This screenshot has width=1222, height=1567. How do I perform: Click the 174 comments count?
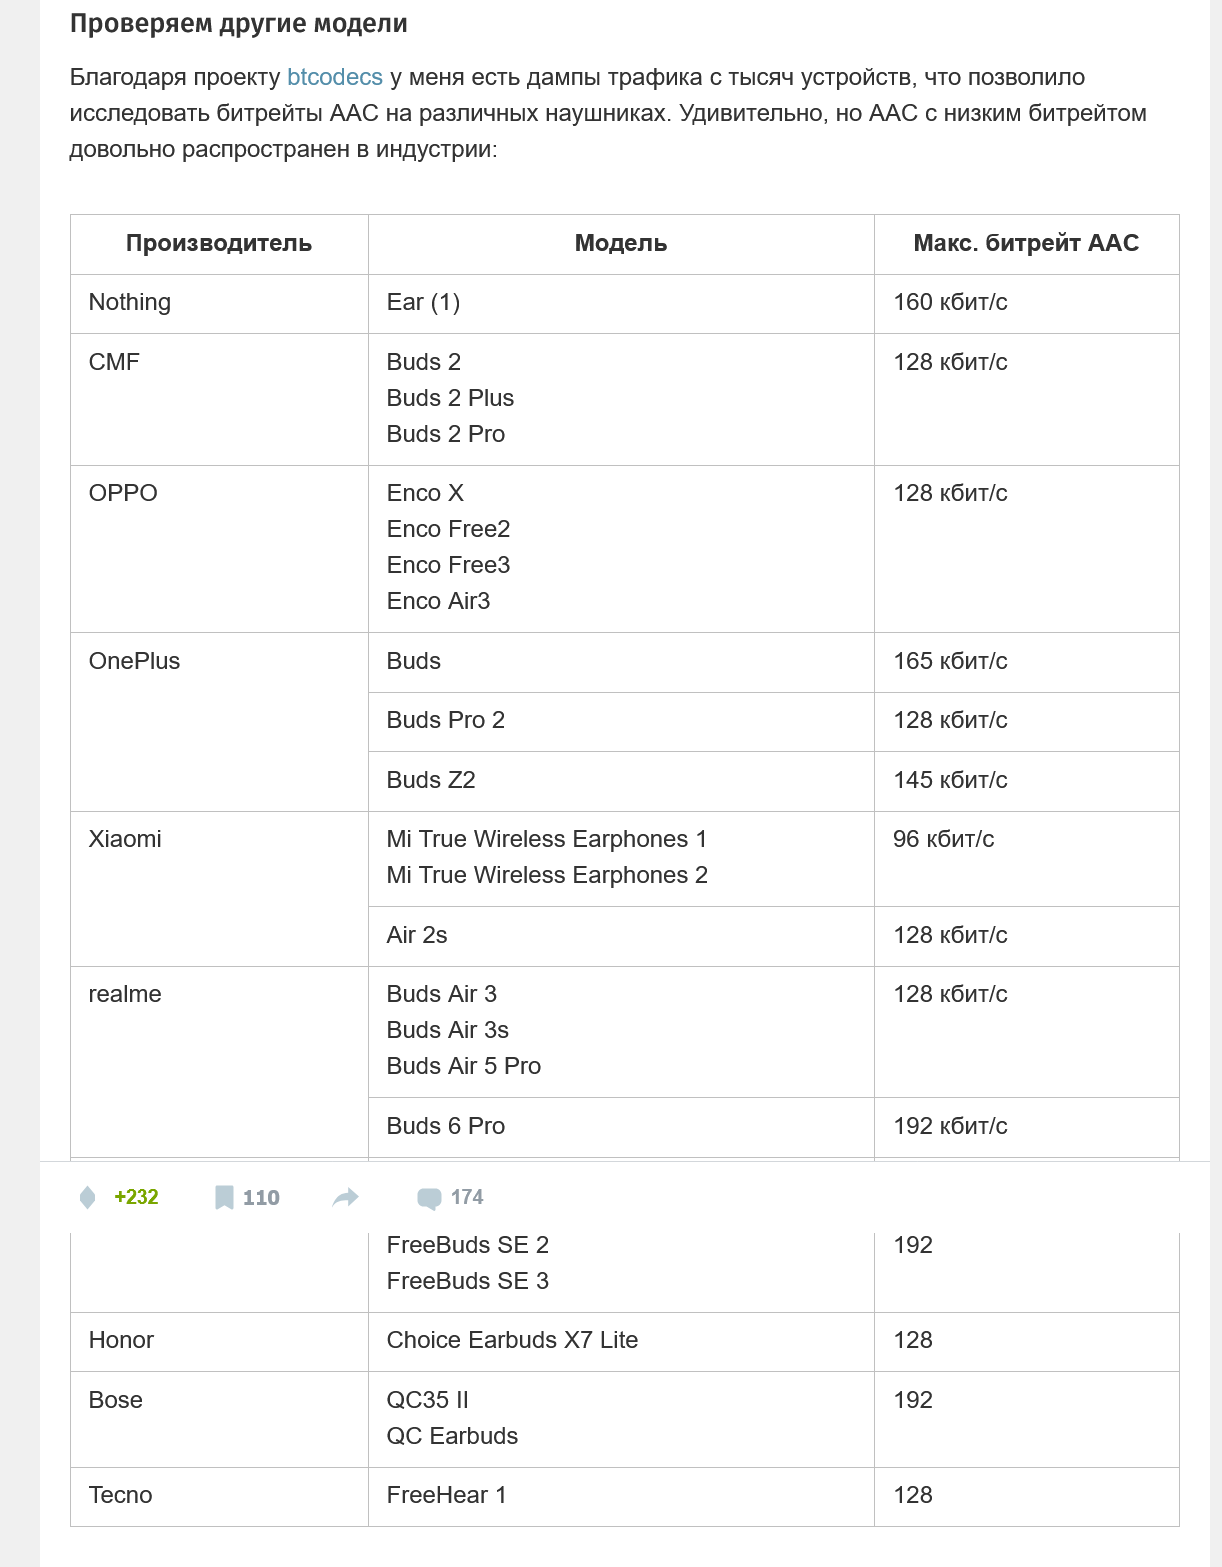tap(467, 1197)
